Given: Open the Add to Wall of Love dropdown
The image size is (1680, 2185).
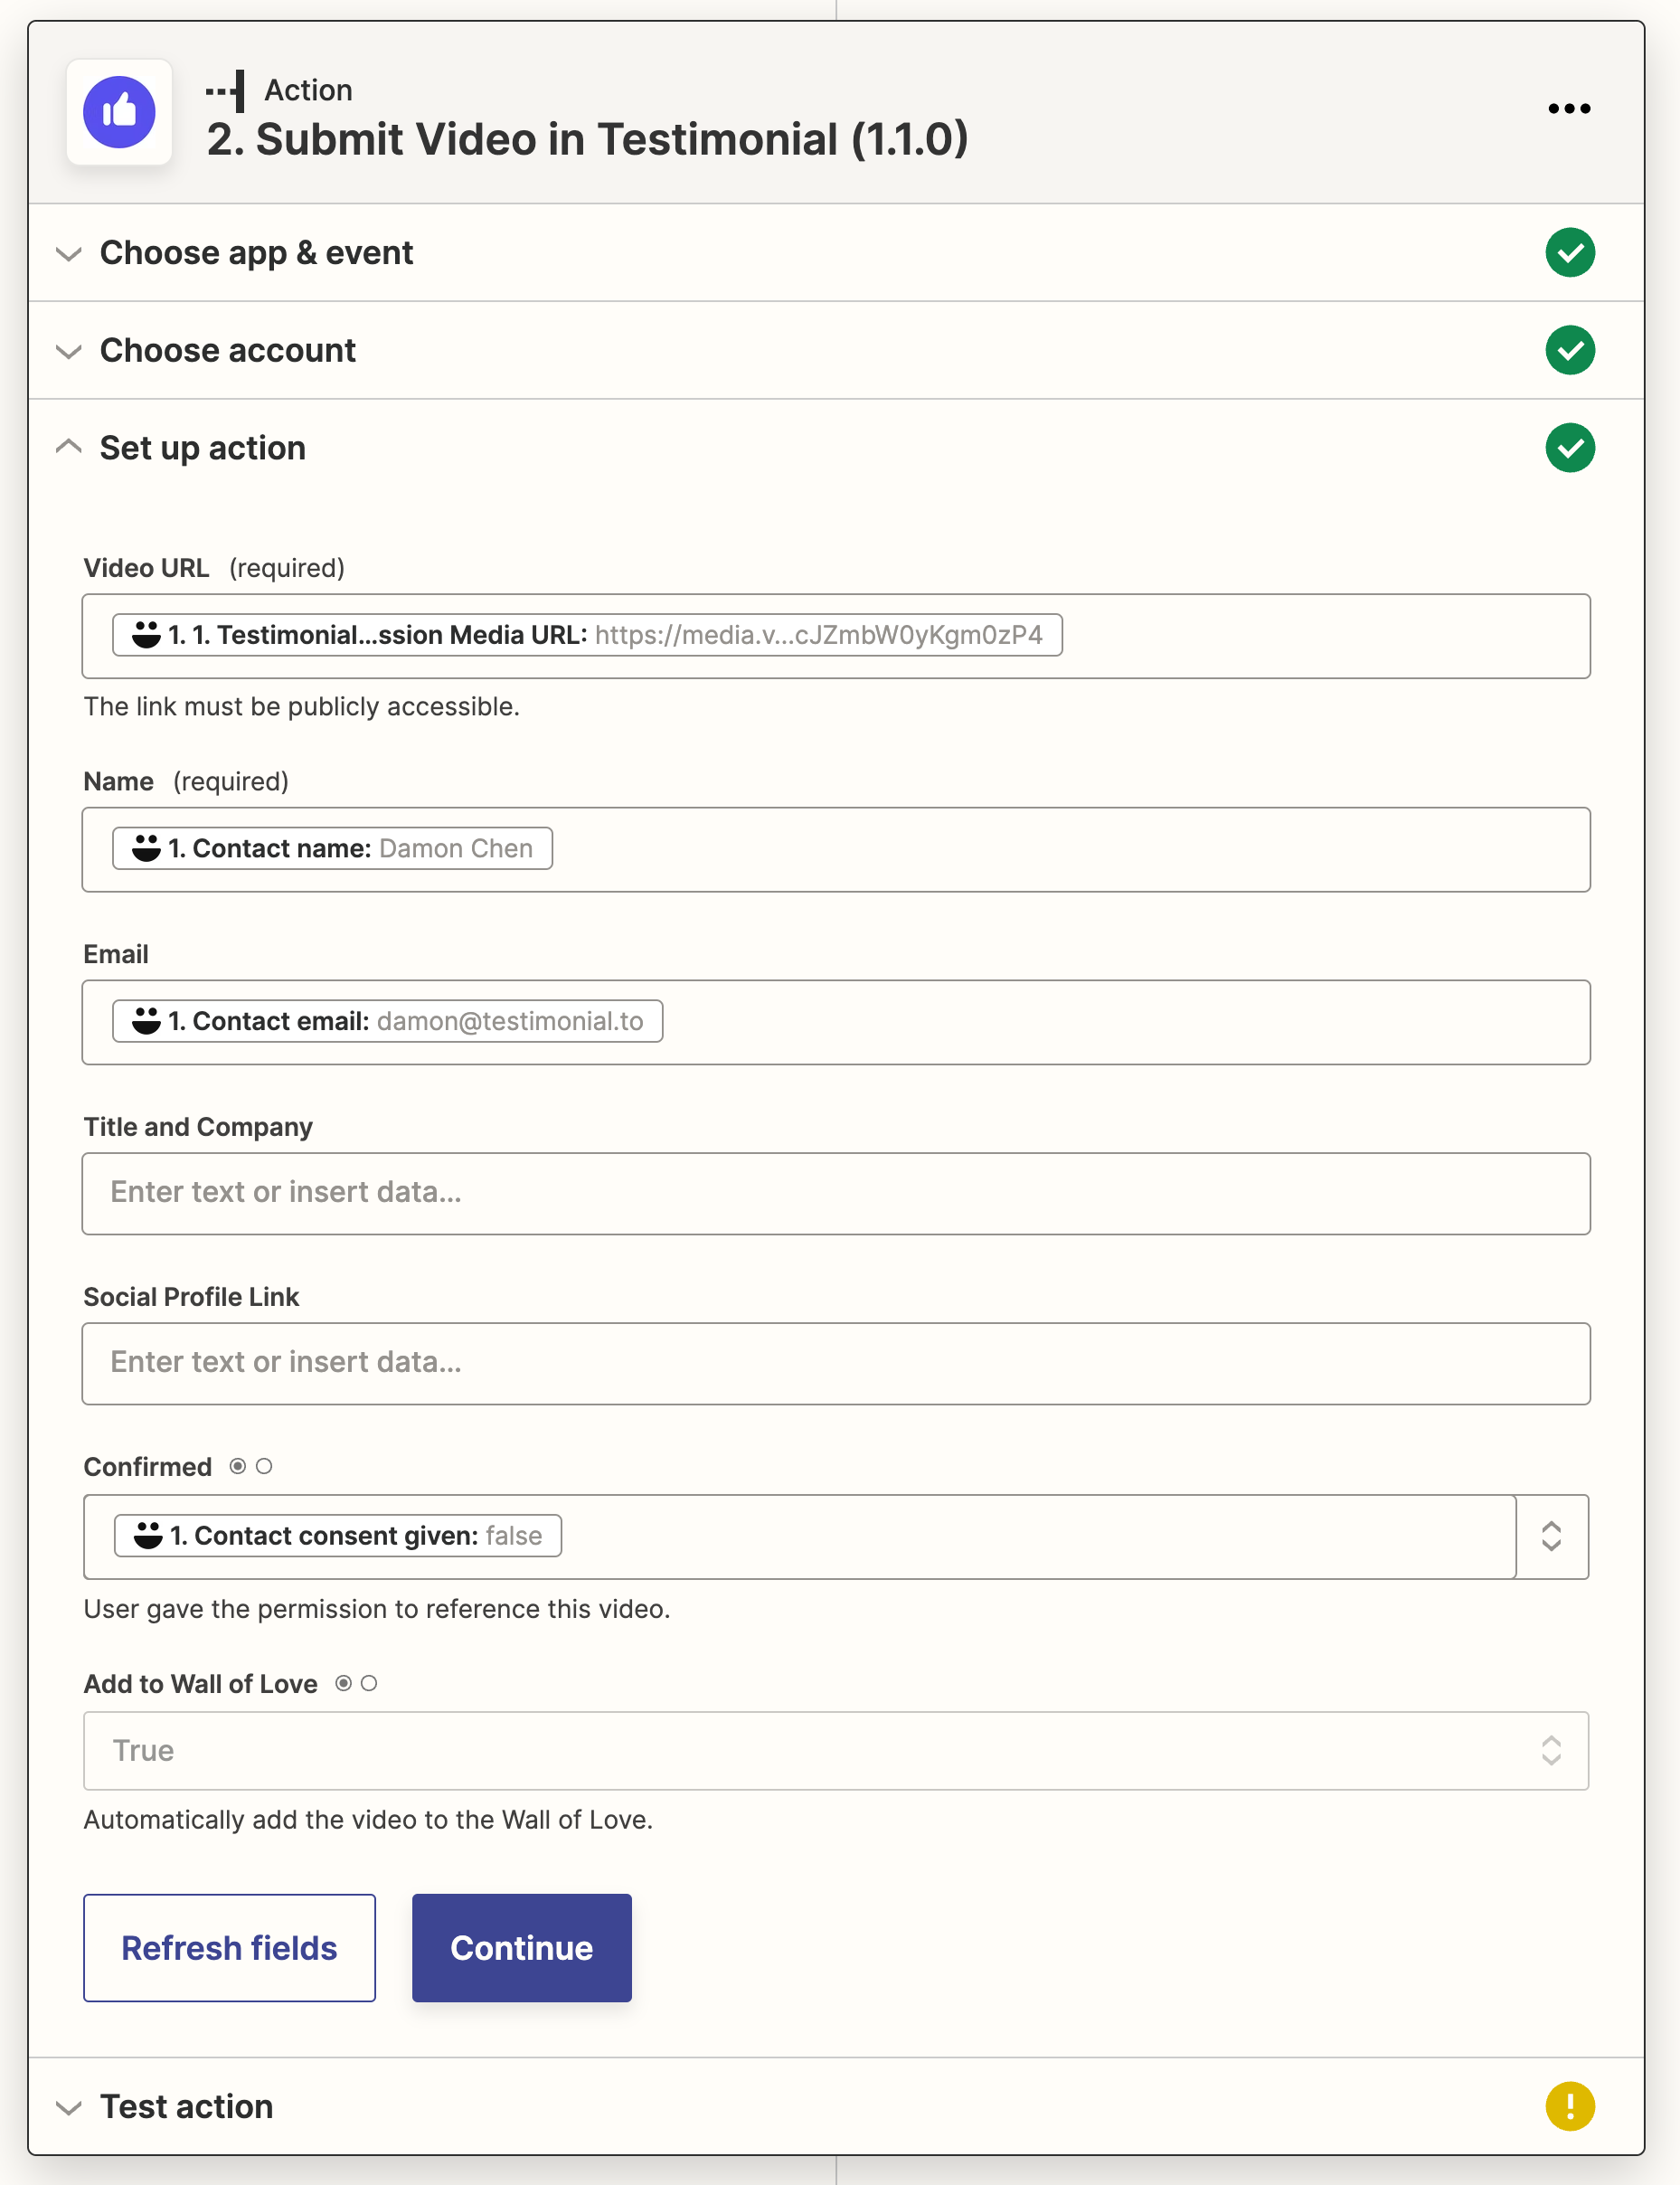Looking at the screenshot, I should [x=835, y=1750].
